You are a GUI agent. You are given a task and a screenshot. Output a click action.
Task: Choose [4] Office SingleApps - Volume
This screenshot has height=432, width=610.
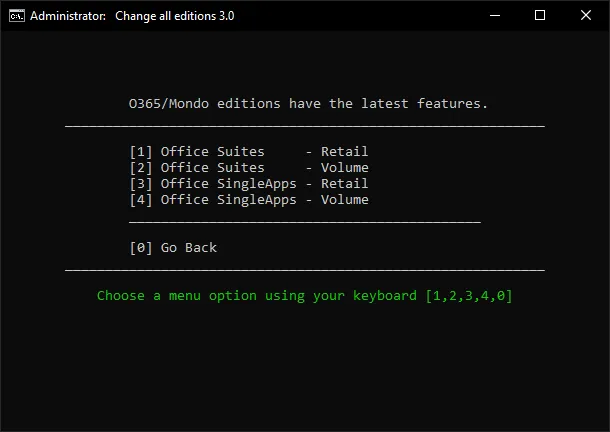[248, 200]
